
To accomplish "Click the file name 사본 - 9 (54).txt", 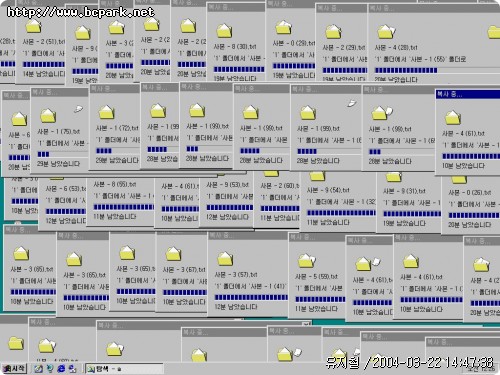I will 328,190.
